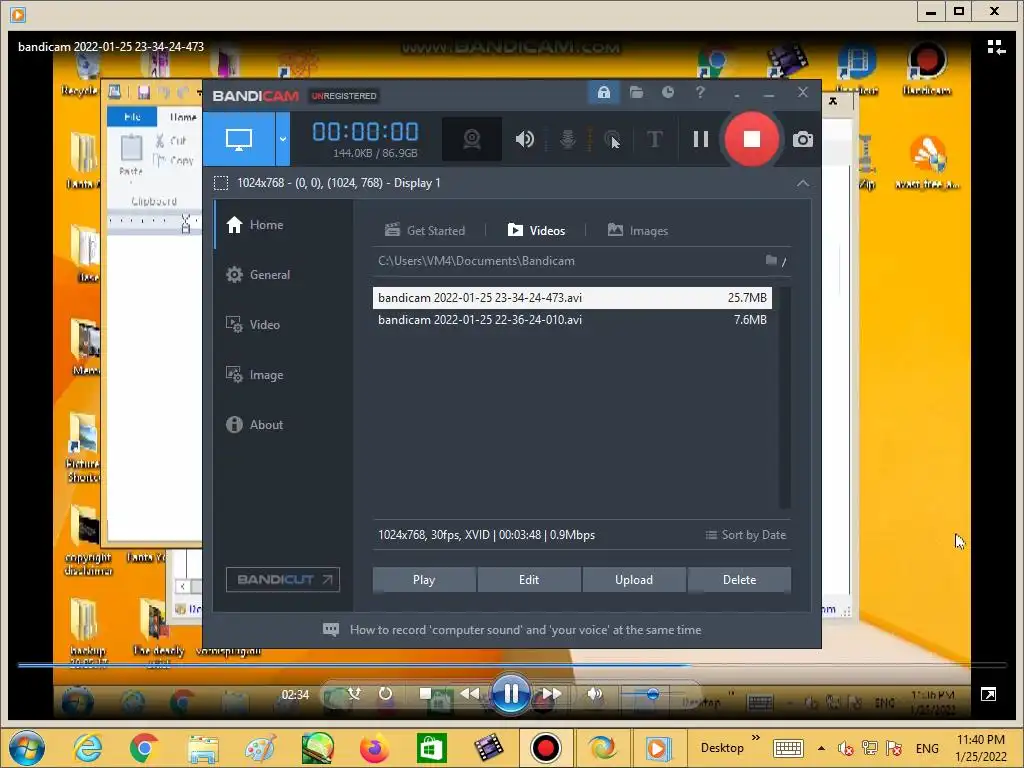This screenshot has height=768, width=1024.
Task: Click the BANDICUT button
Action: (283, 580)
